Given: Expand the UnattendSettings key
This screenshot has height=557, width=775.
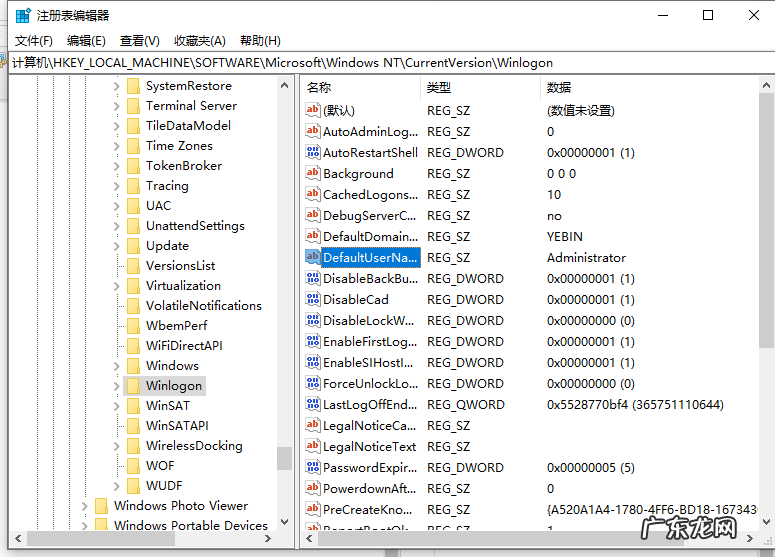Looking at the screenshot, I should pyautogui.click(x=116, y=226).
